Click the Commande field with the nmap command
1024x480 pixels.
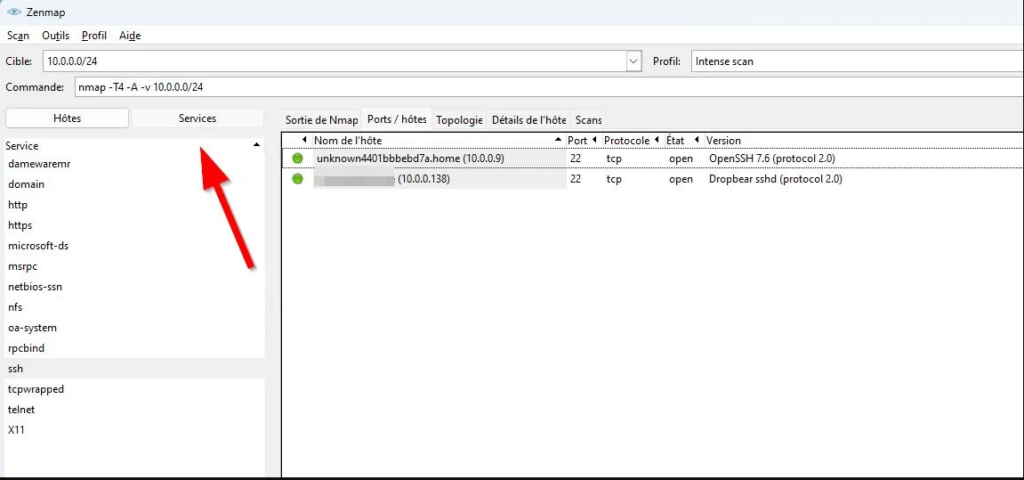[x=549, y=87]
